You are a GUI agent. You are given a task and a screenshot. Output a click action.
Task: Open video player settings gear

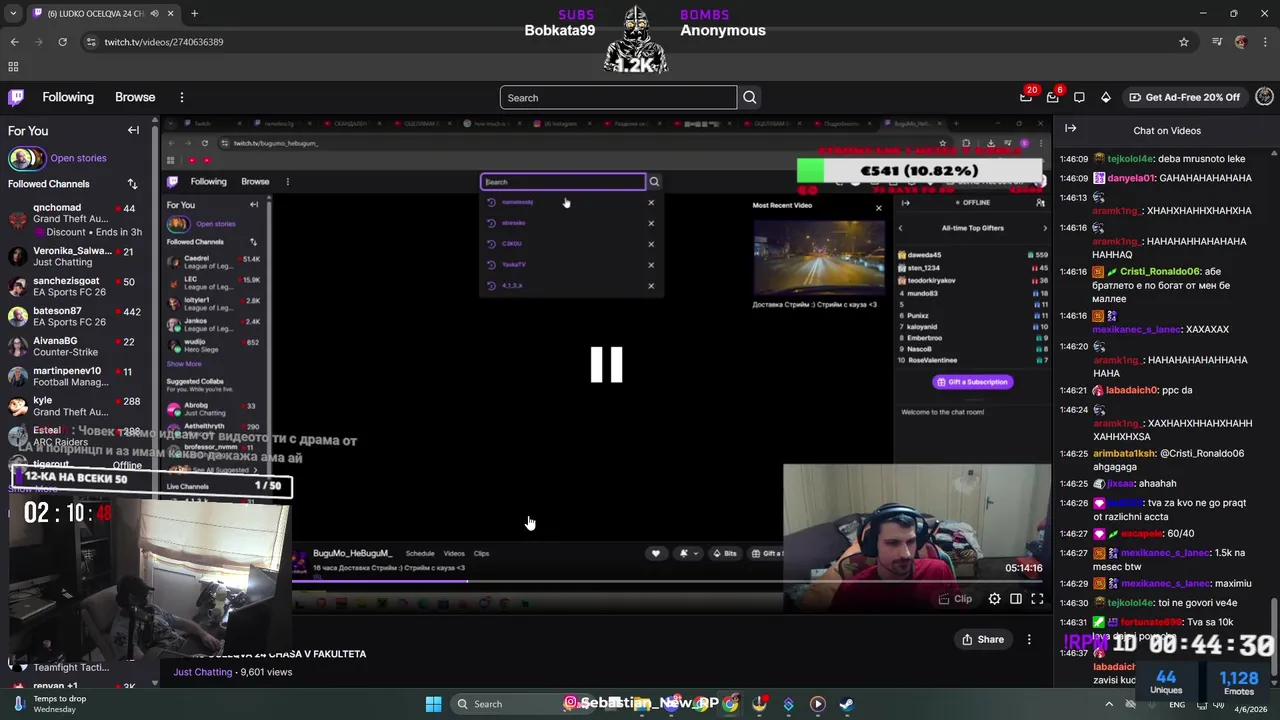pos(994,599)
